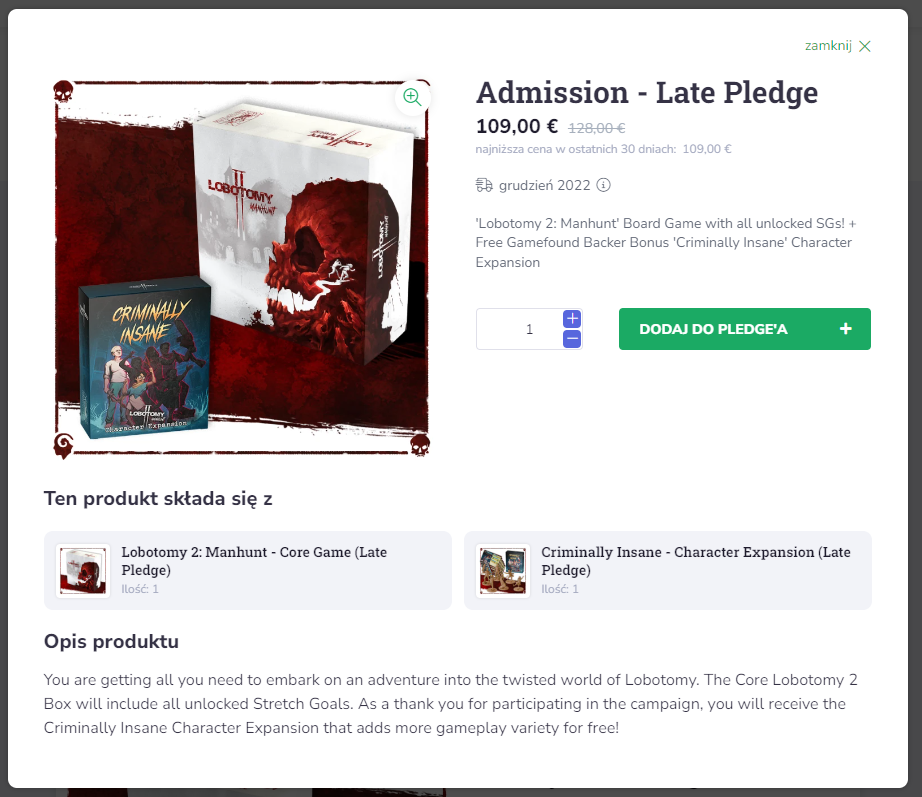The image size is (922, 797).
Task: Open the Criminally Insane expansion thumbnail
Action: tap(503, 571)
